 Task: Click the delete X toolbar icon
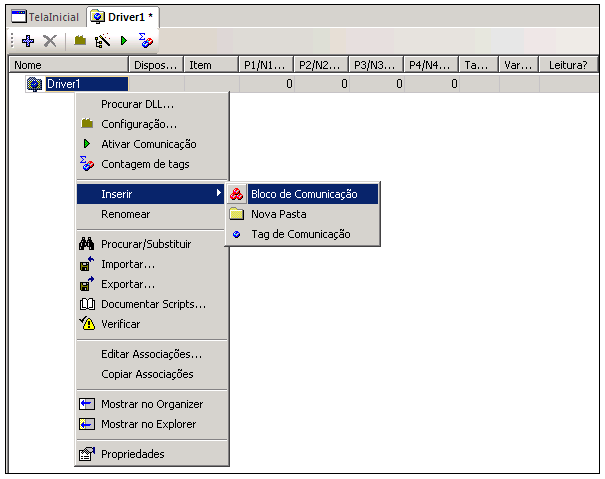coord(49,41)
